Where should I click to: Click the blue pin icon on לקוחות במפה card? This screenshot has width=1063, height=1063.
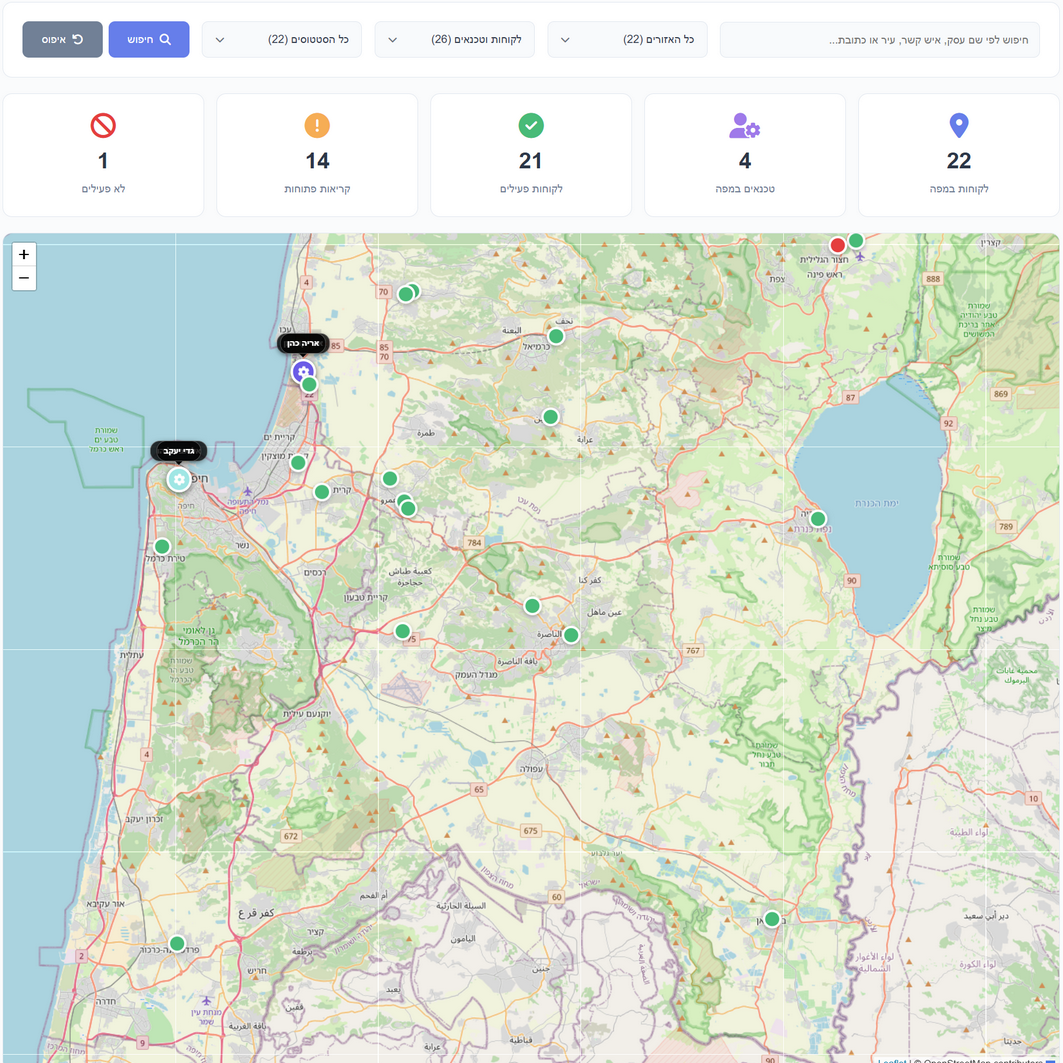click(x=958, y=126)
